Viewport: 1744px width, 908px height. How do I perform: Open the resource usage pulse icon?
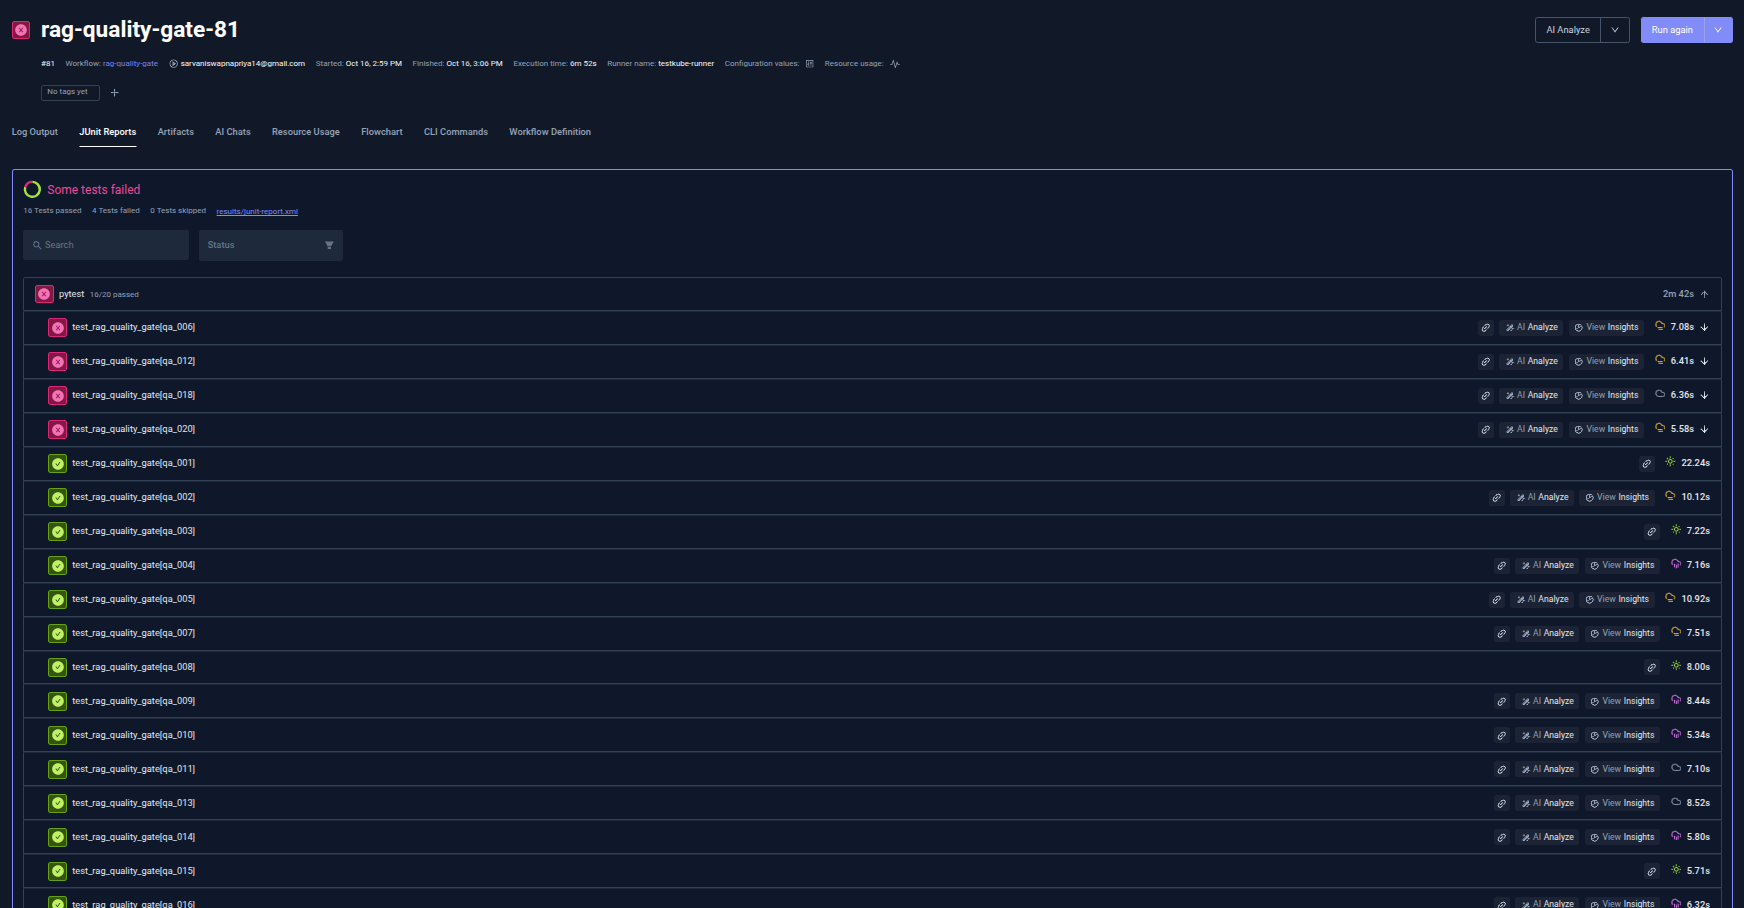pyautogui.click(x=895, y=63)
